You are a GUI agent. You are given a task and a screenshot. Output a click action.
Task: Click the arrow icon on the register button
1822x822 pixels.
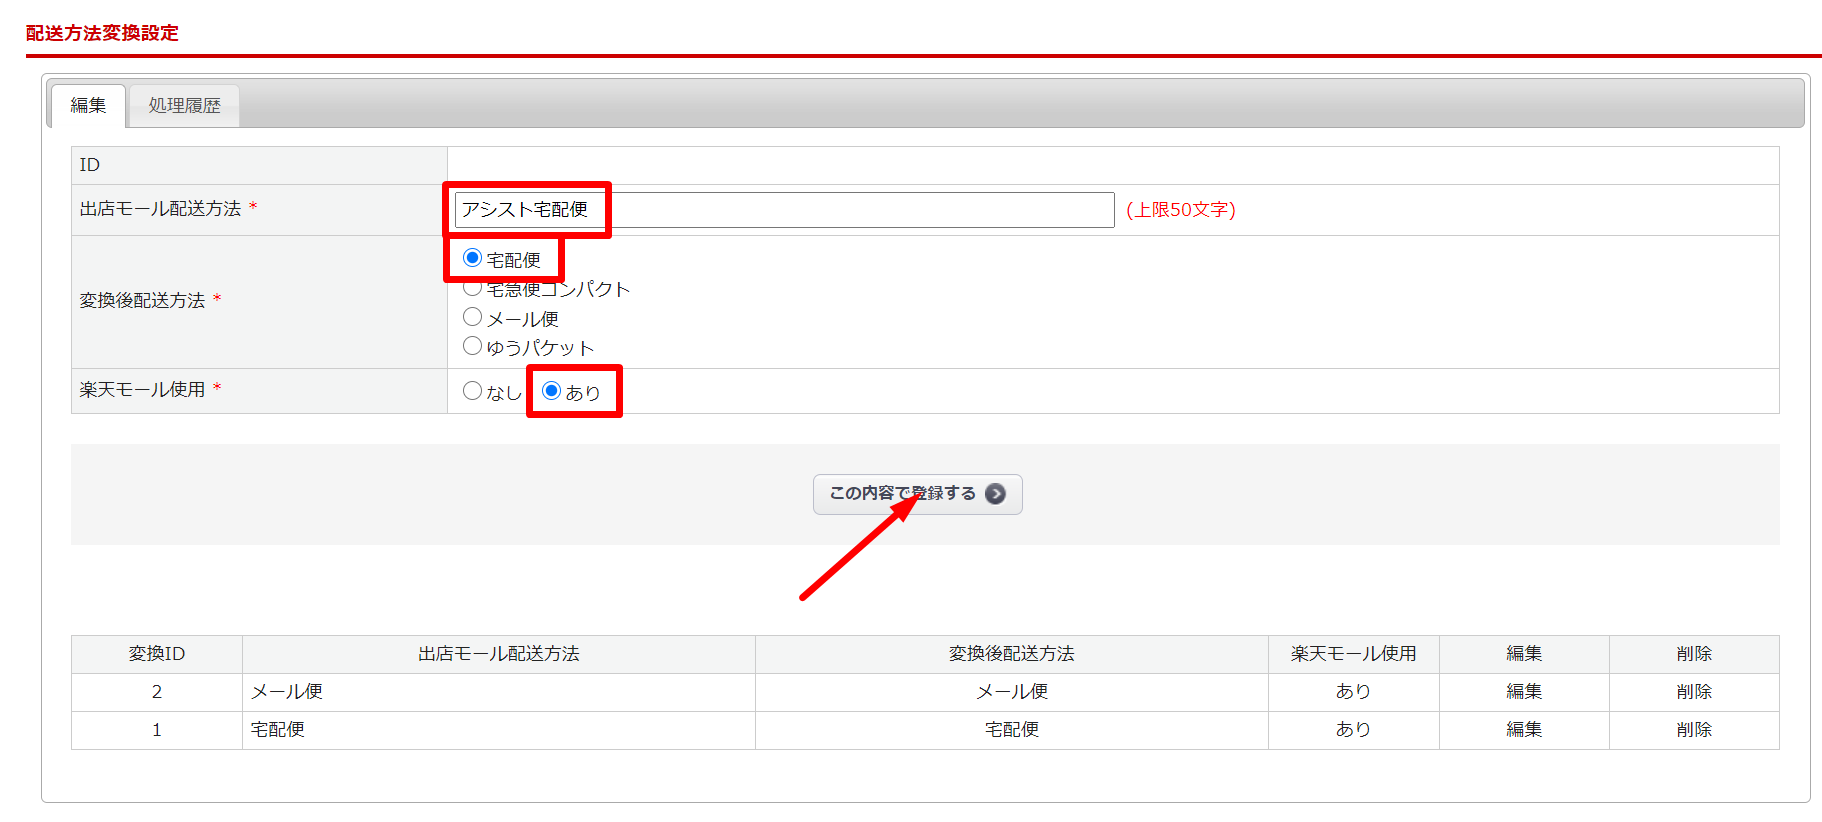[x=995, y=494]
